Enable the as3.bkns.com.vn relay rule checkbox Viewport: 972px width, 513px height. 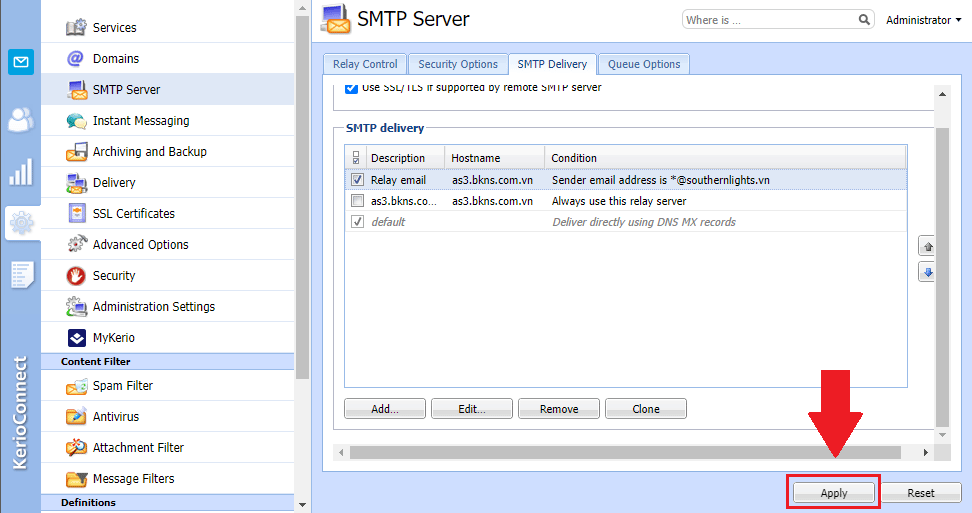357,201
